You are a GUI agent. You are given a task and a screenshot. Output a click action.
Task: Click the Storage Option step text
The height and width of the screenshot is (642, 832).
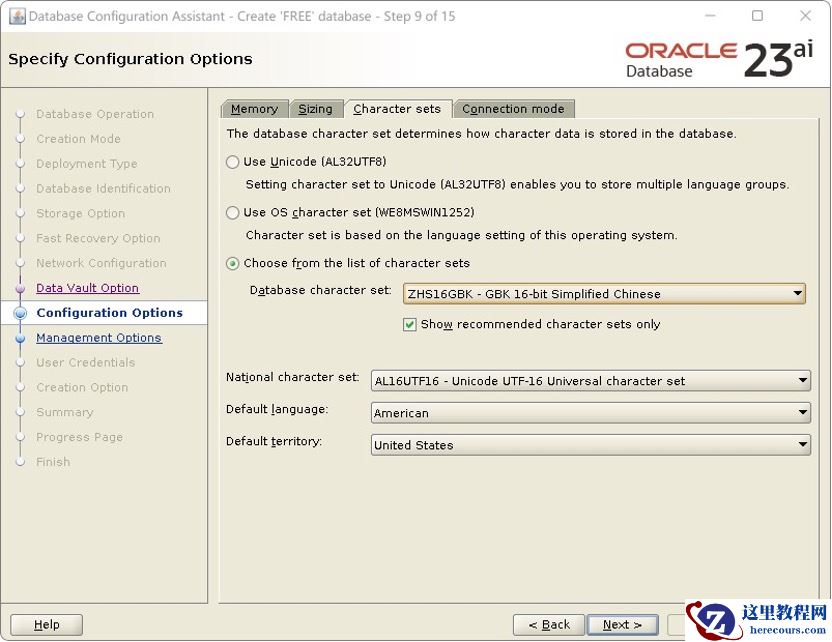click(x=81, y=213)
